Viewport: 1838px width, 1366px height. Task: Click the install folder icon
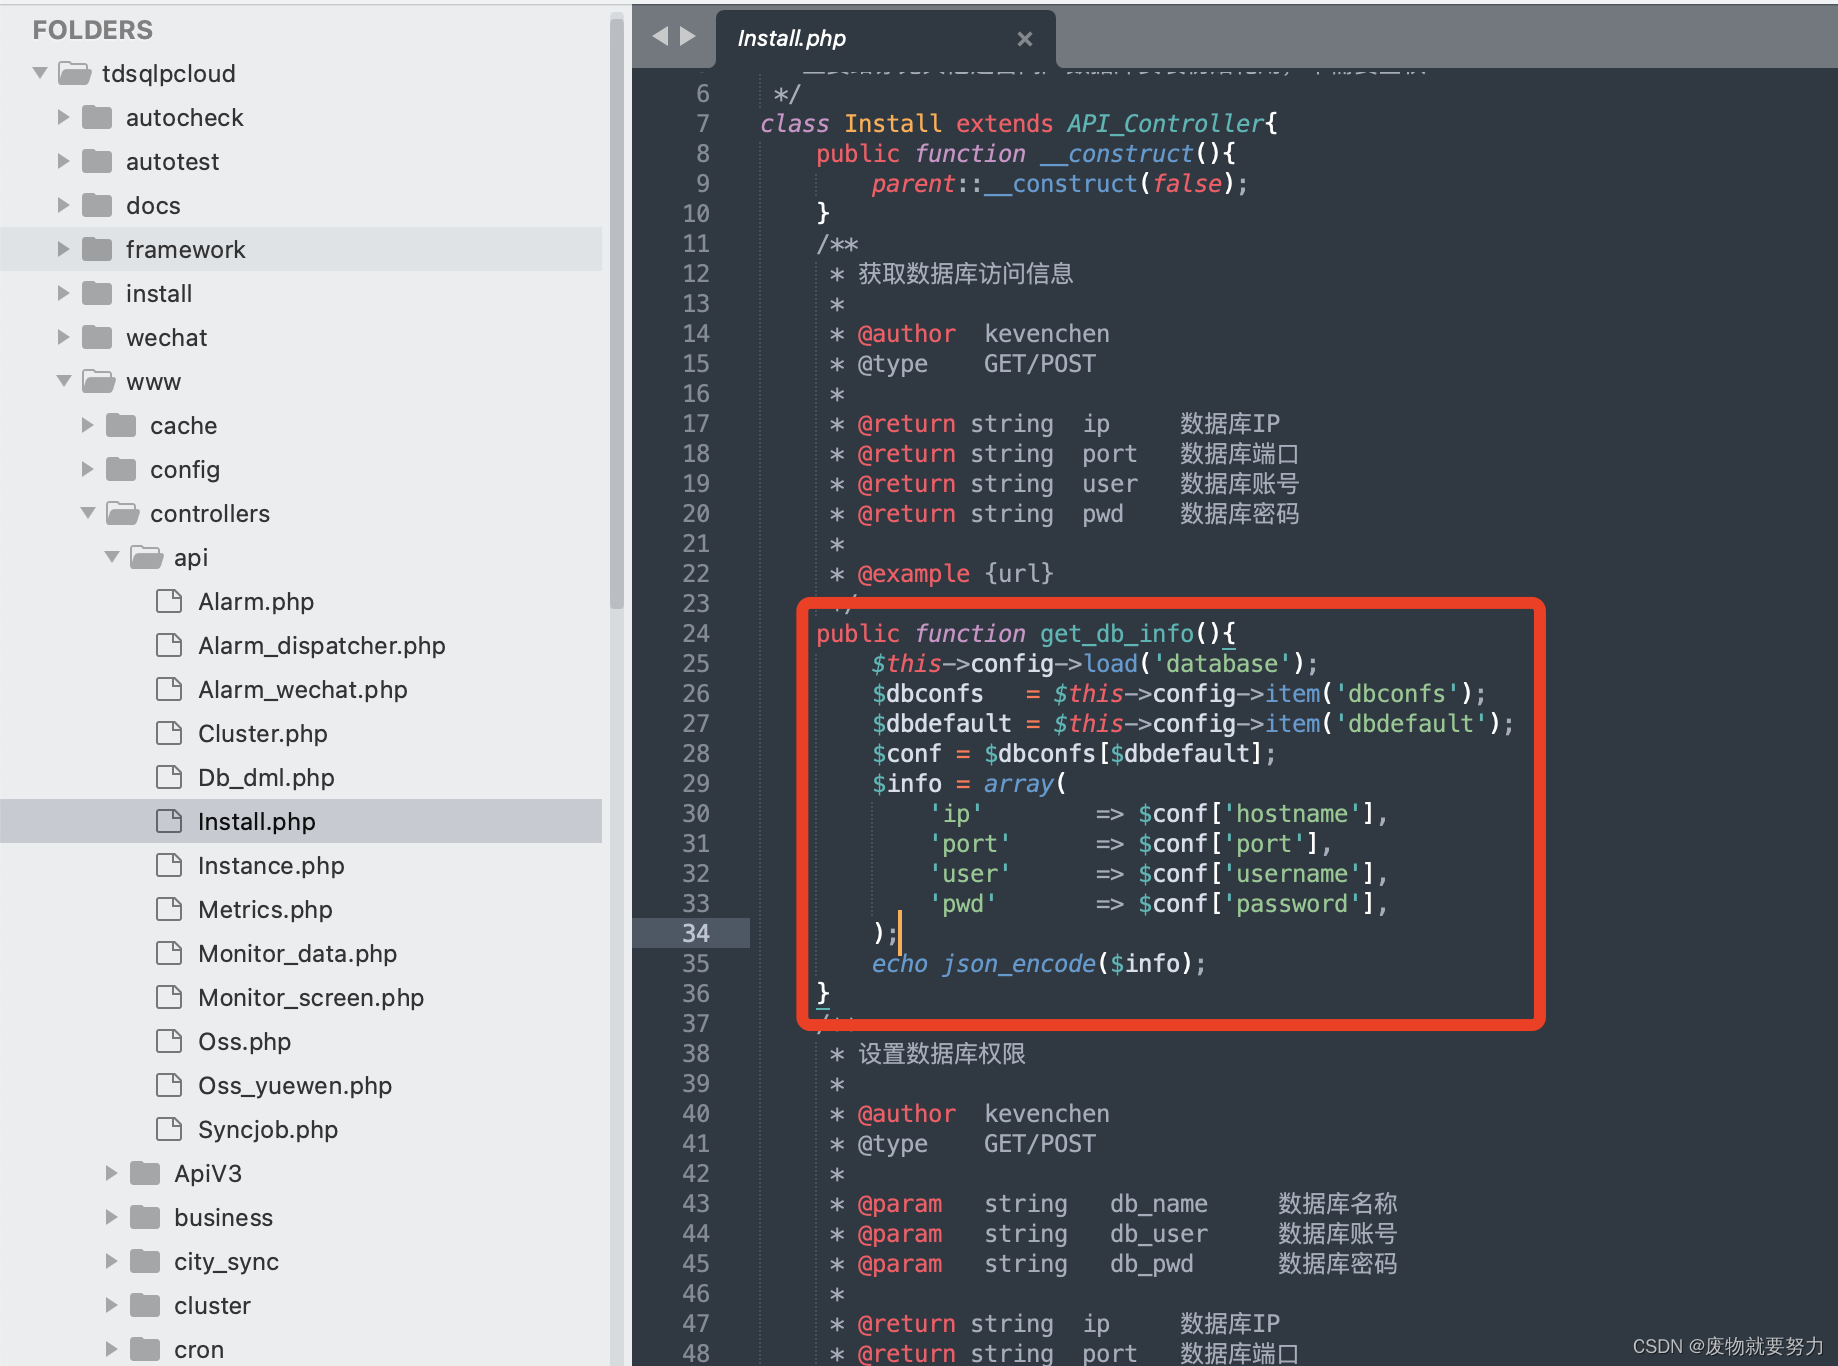(x=97, y=293)
